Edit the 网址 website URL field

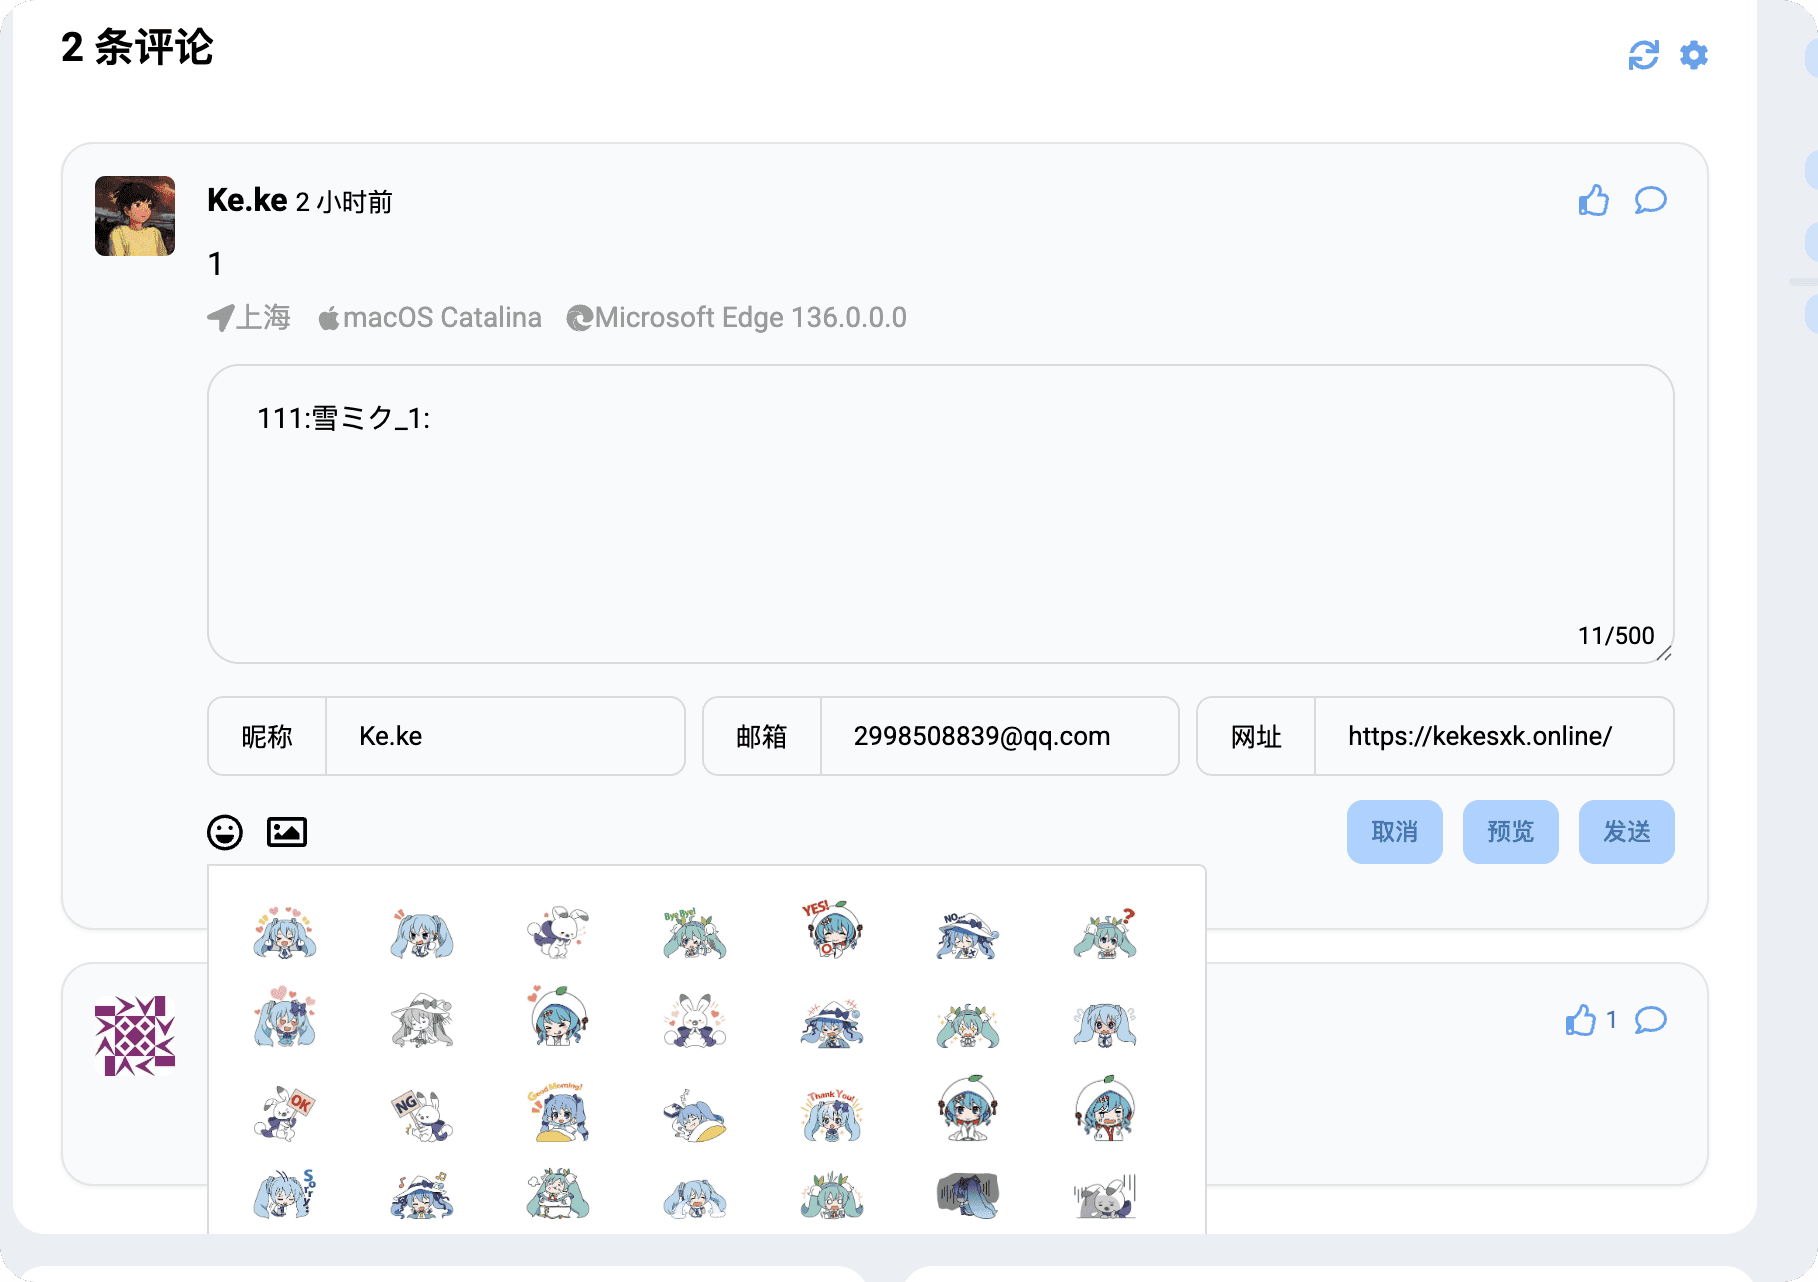tap(1493, 736)
